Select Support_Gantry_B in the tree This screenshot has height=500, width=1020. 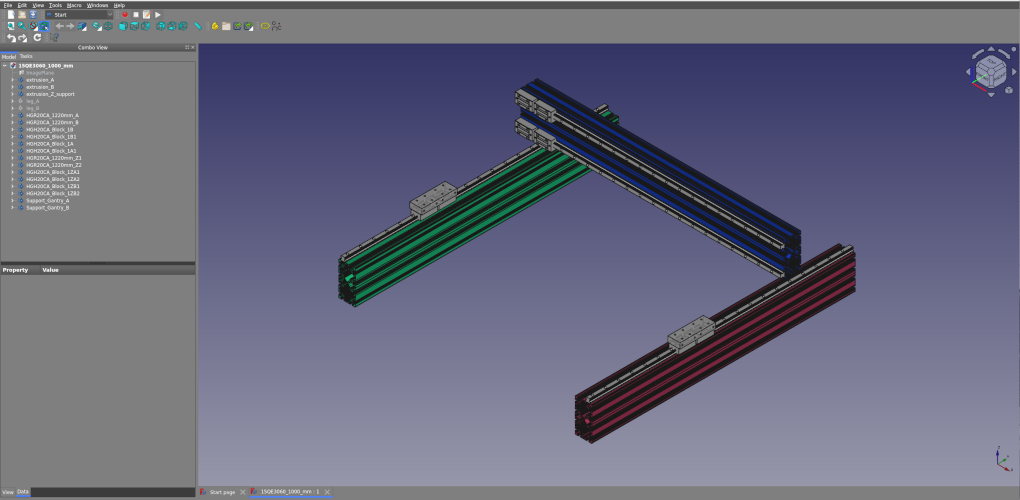click(47, 207)
